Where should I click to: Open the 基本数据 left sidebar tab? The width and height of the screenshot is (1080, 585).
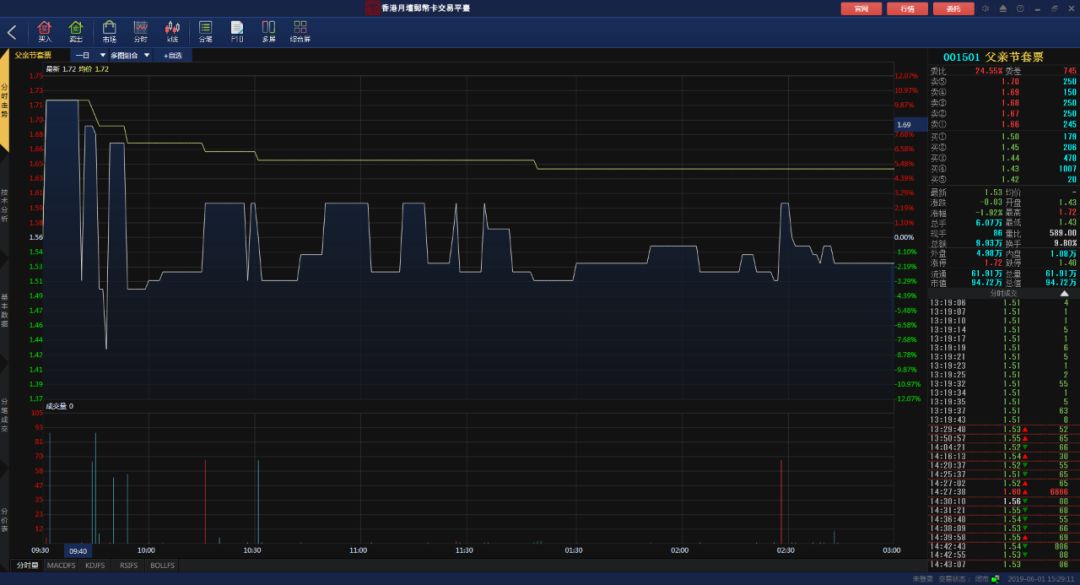4,310
